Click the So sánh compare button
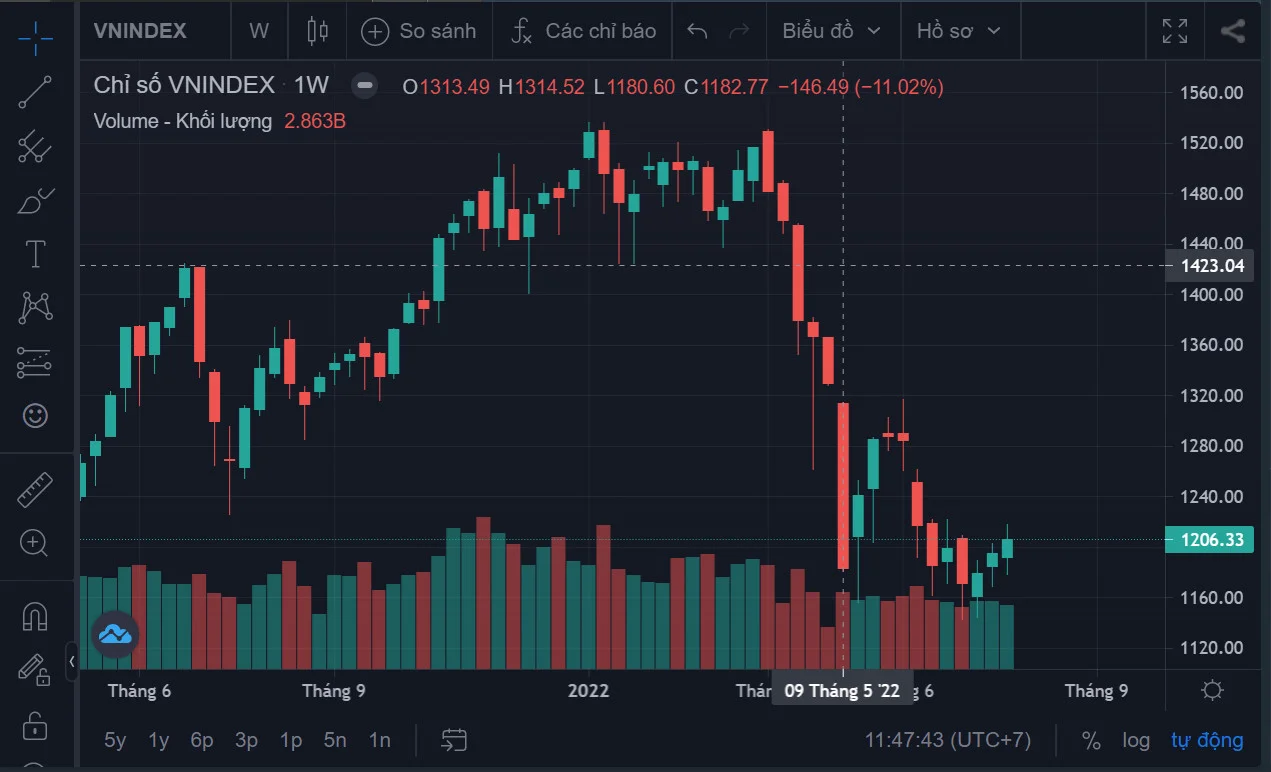The width and height of the screenshot is (1271, 772). [x=419, y=31]
